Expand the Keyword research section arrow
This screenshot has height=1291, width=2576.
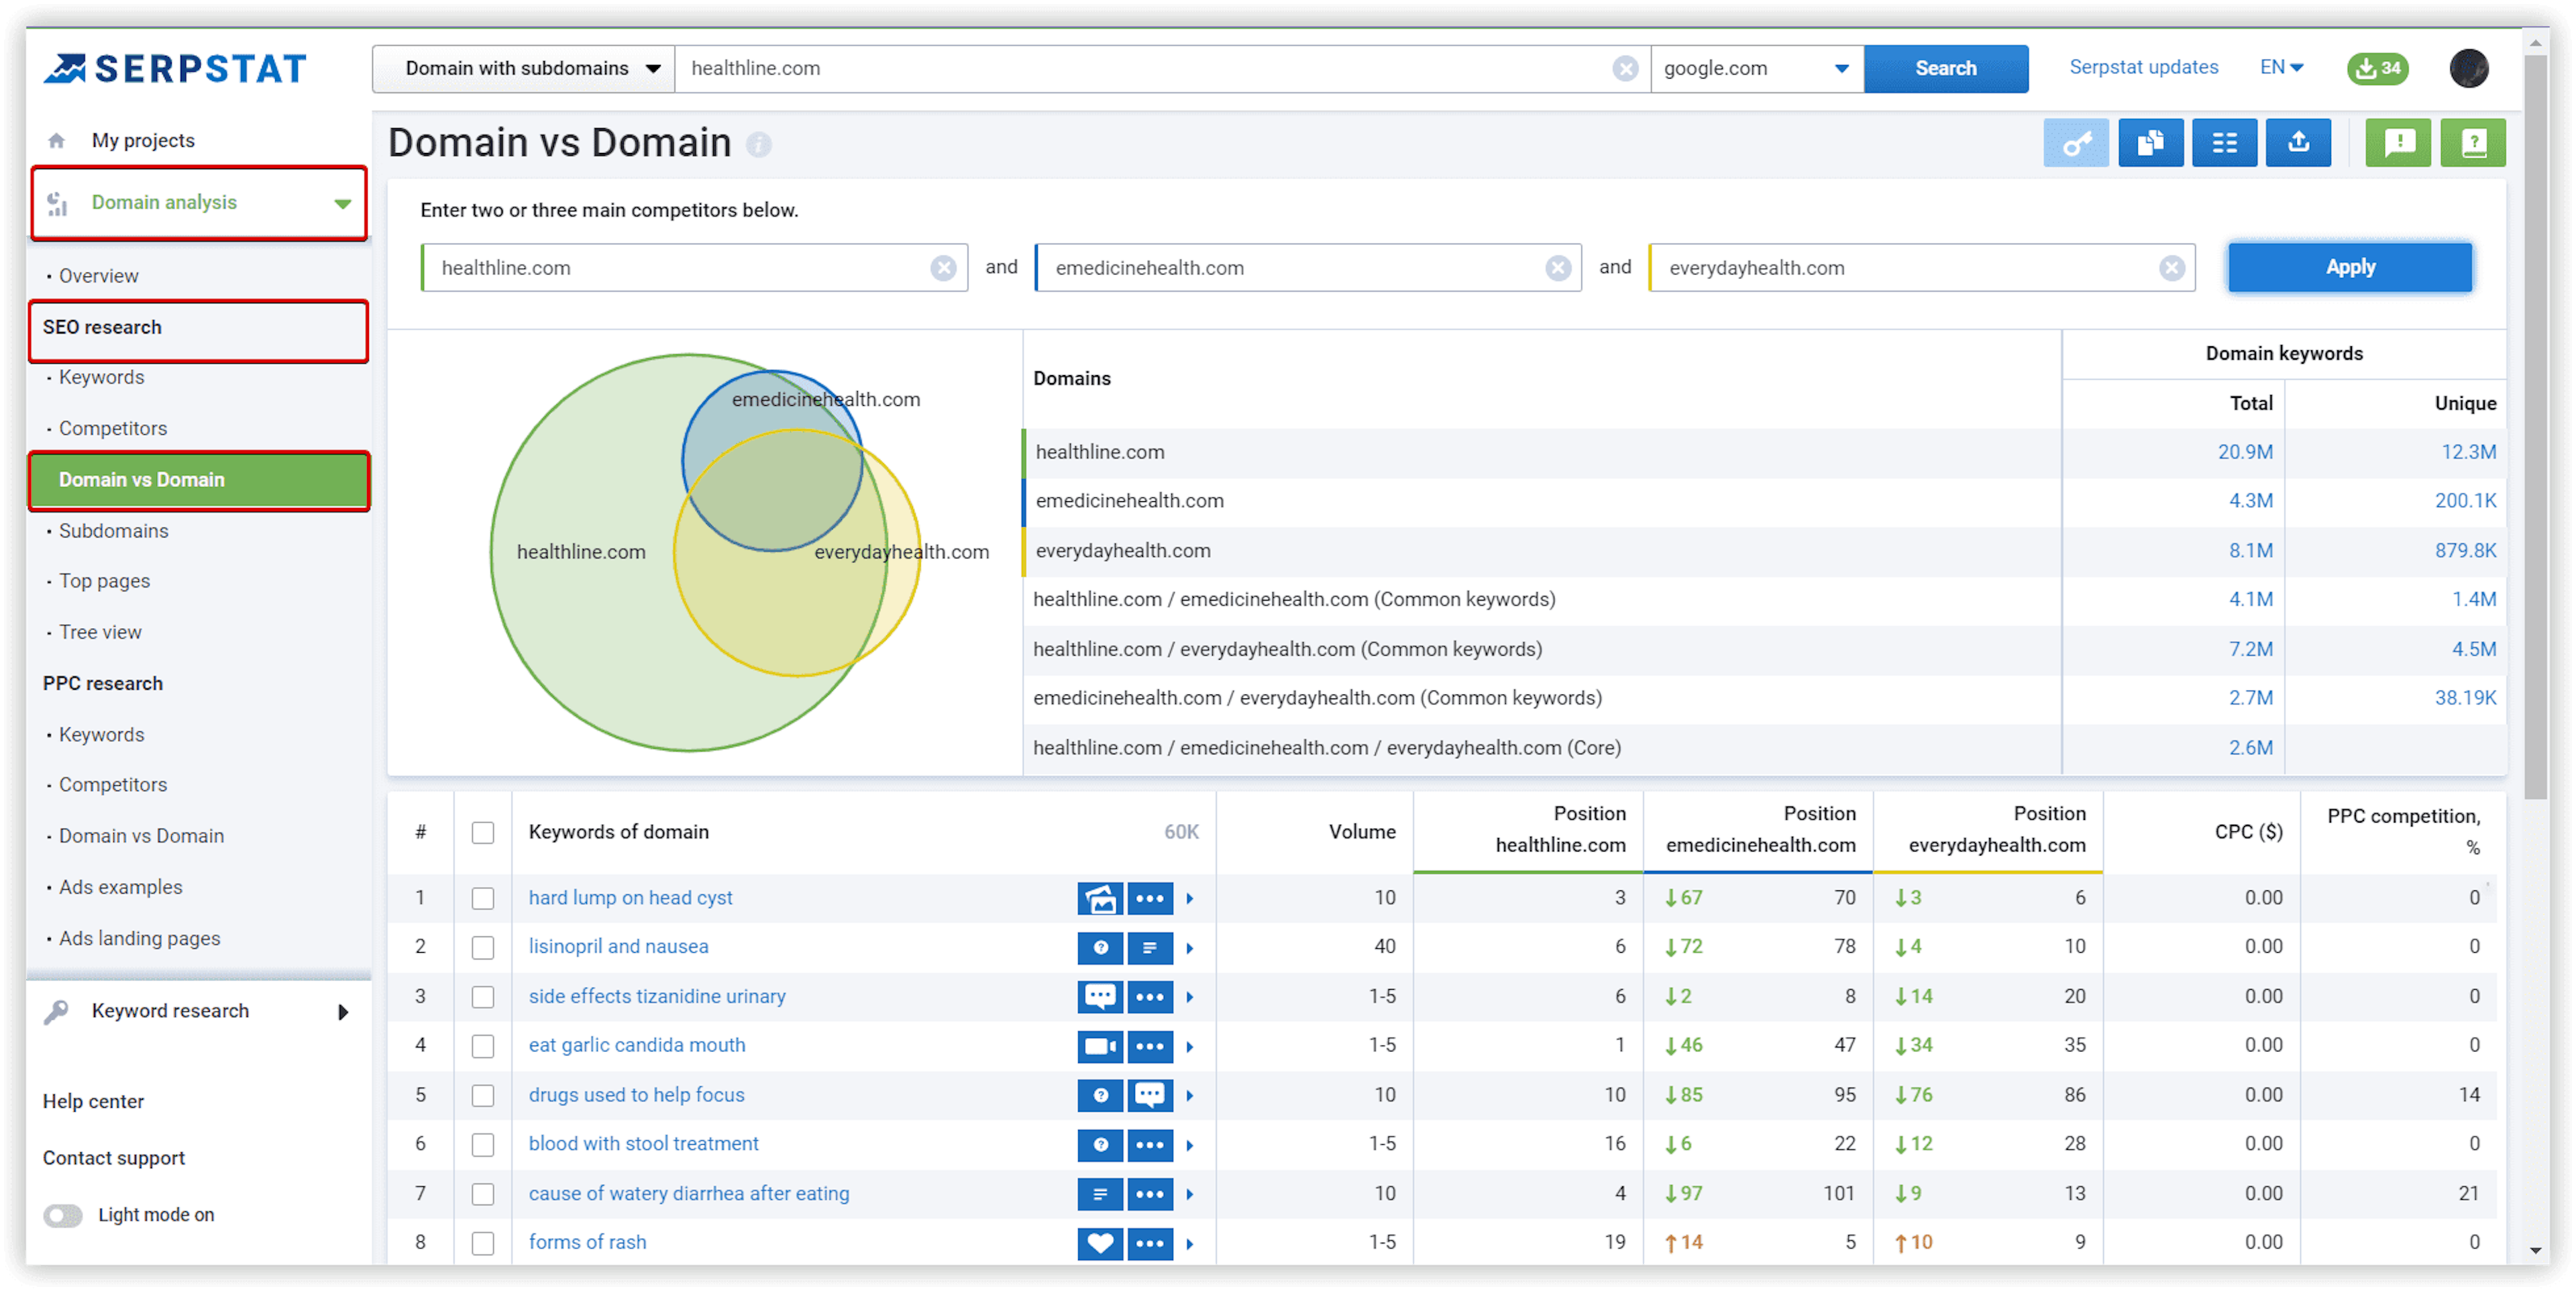pos(343,1012)
